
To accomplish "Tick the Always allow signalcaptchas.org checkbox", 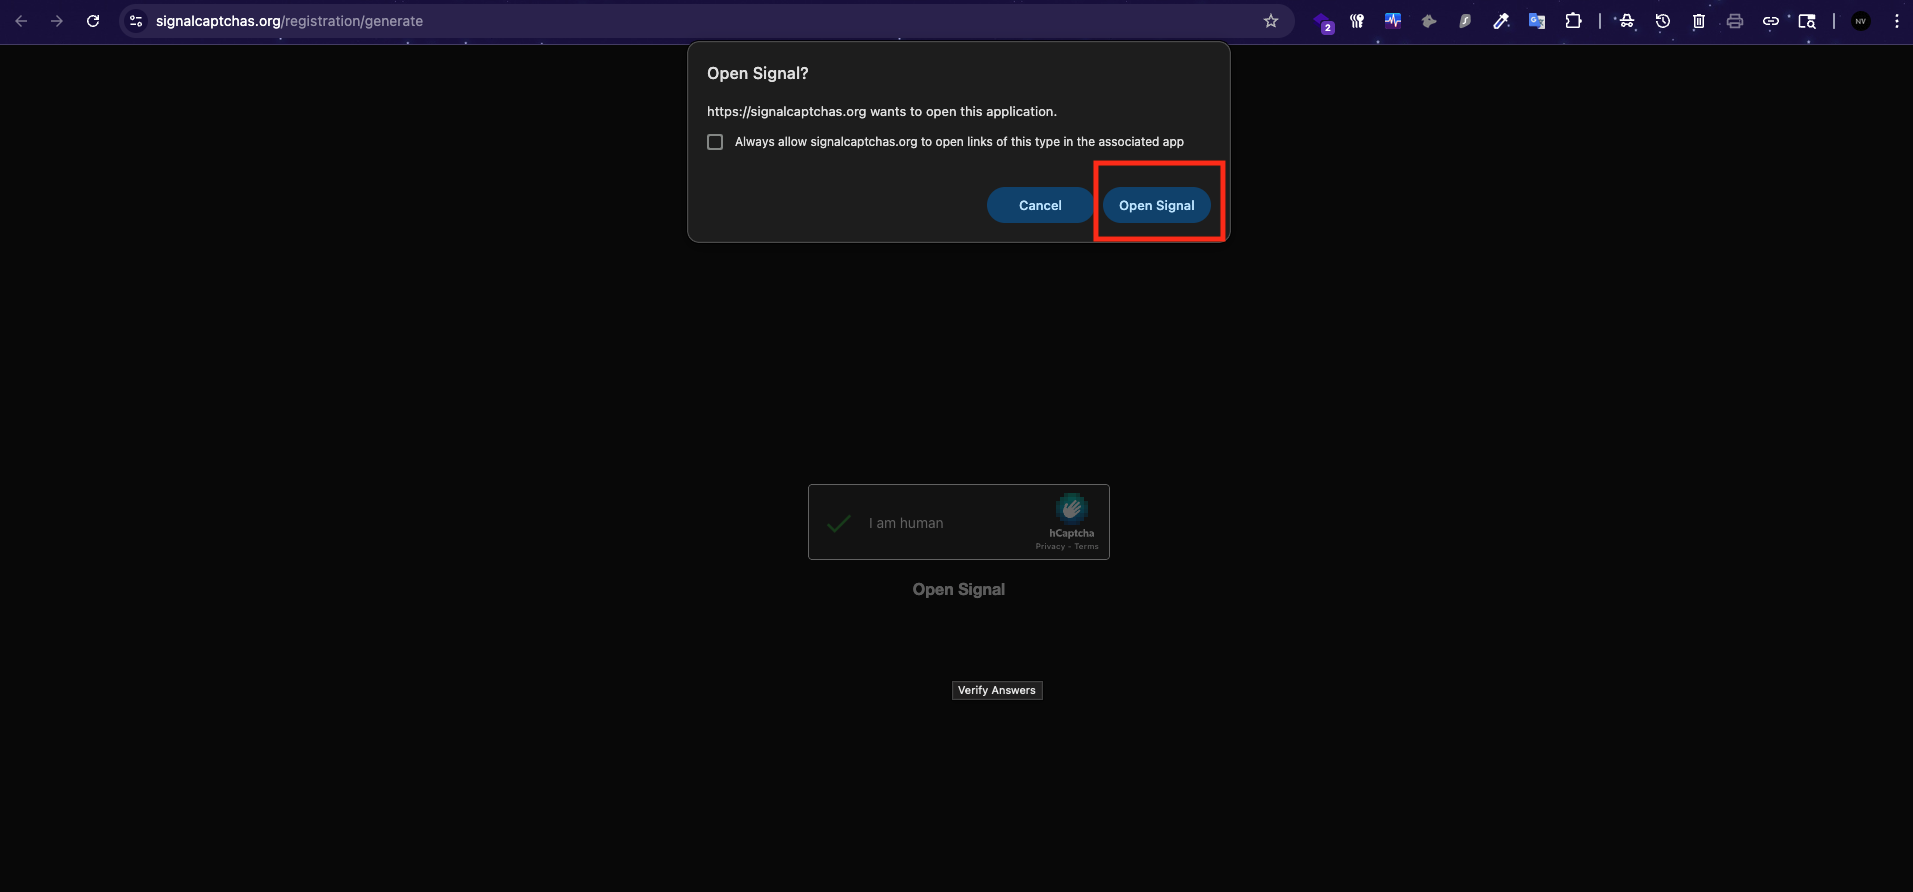I will 715,142.
